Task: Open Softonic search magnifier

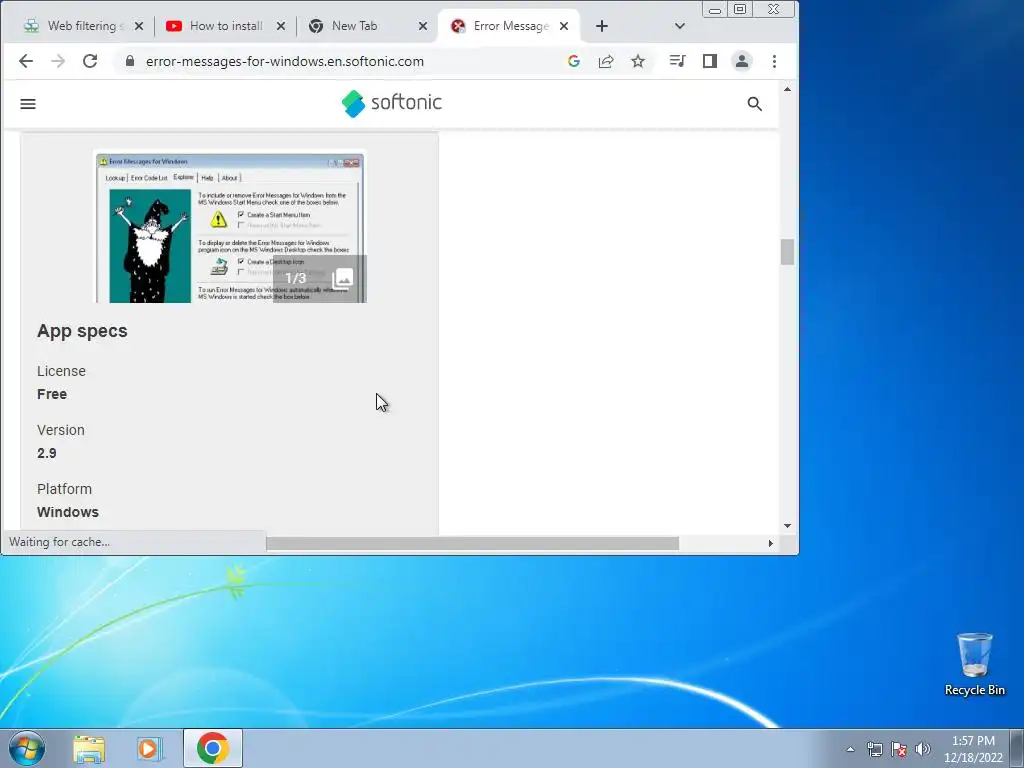Action: 755,104
